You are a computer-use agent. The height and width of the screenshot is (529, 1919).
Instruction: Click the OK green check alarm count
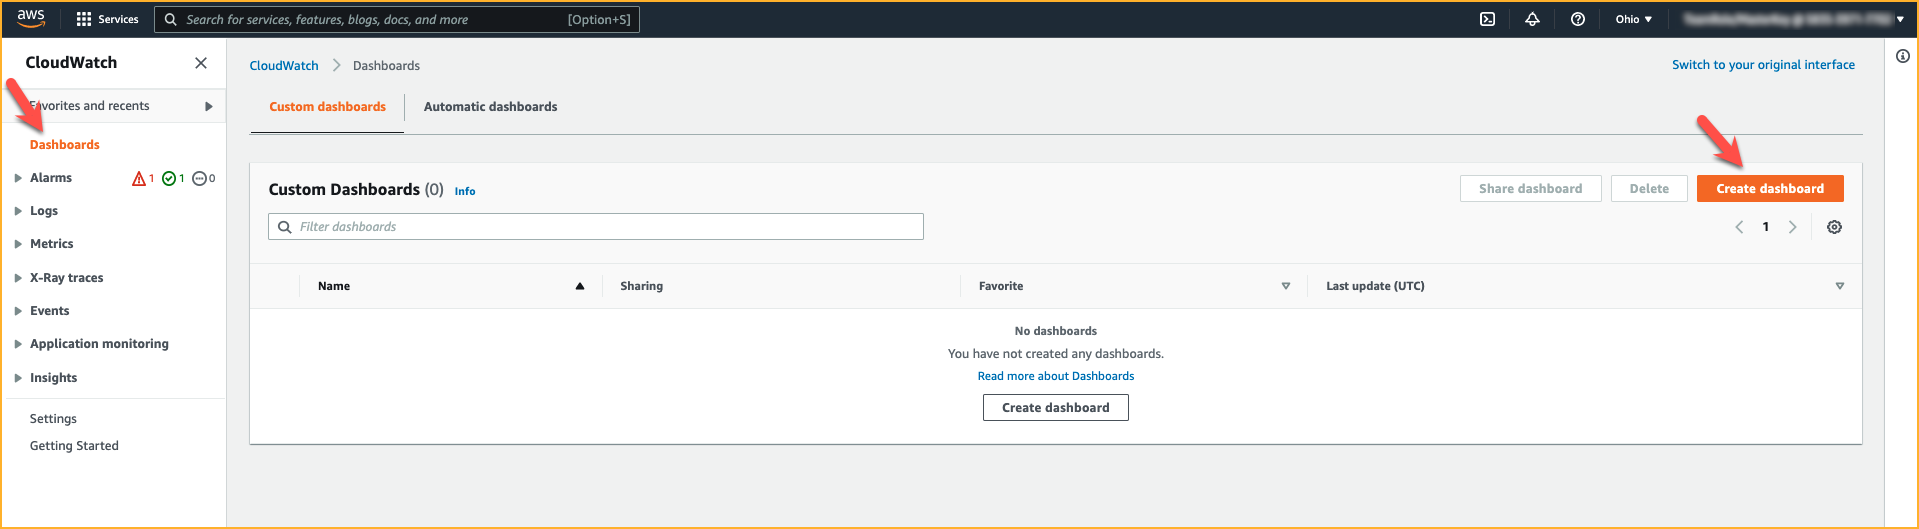coord(173,178)
